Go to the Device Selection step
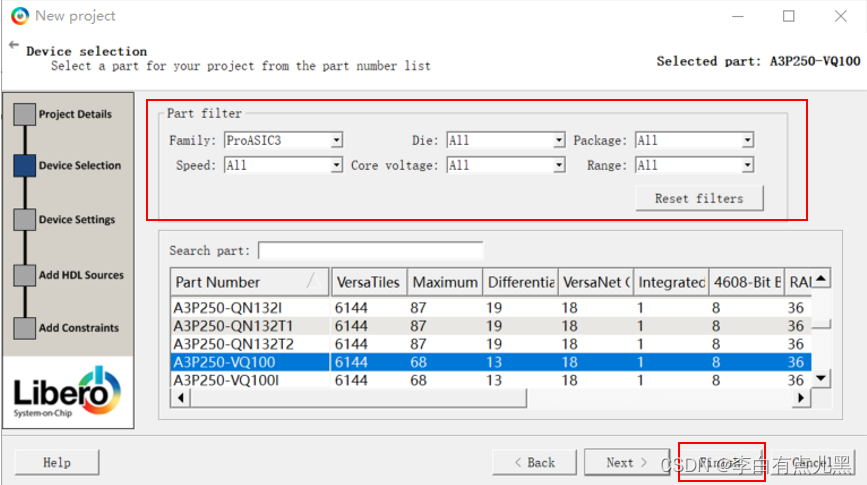 click(x=80, y=165)
